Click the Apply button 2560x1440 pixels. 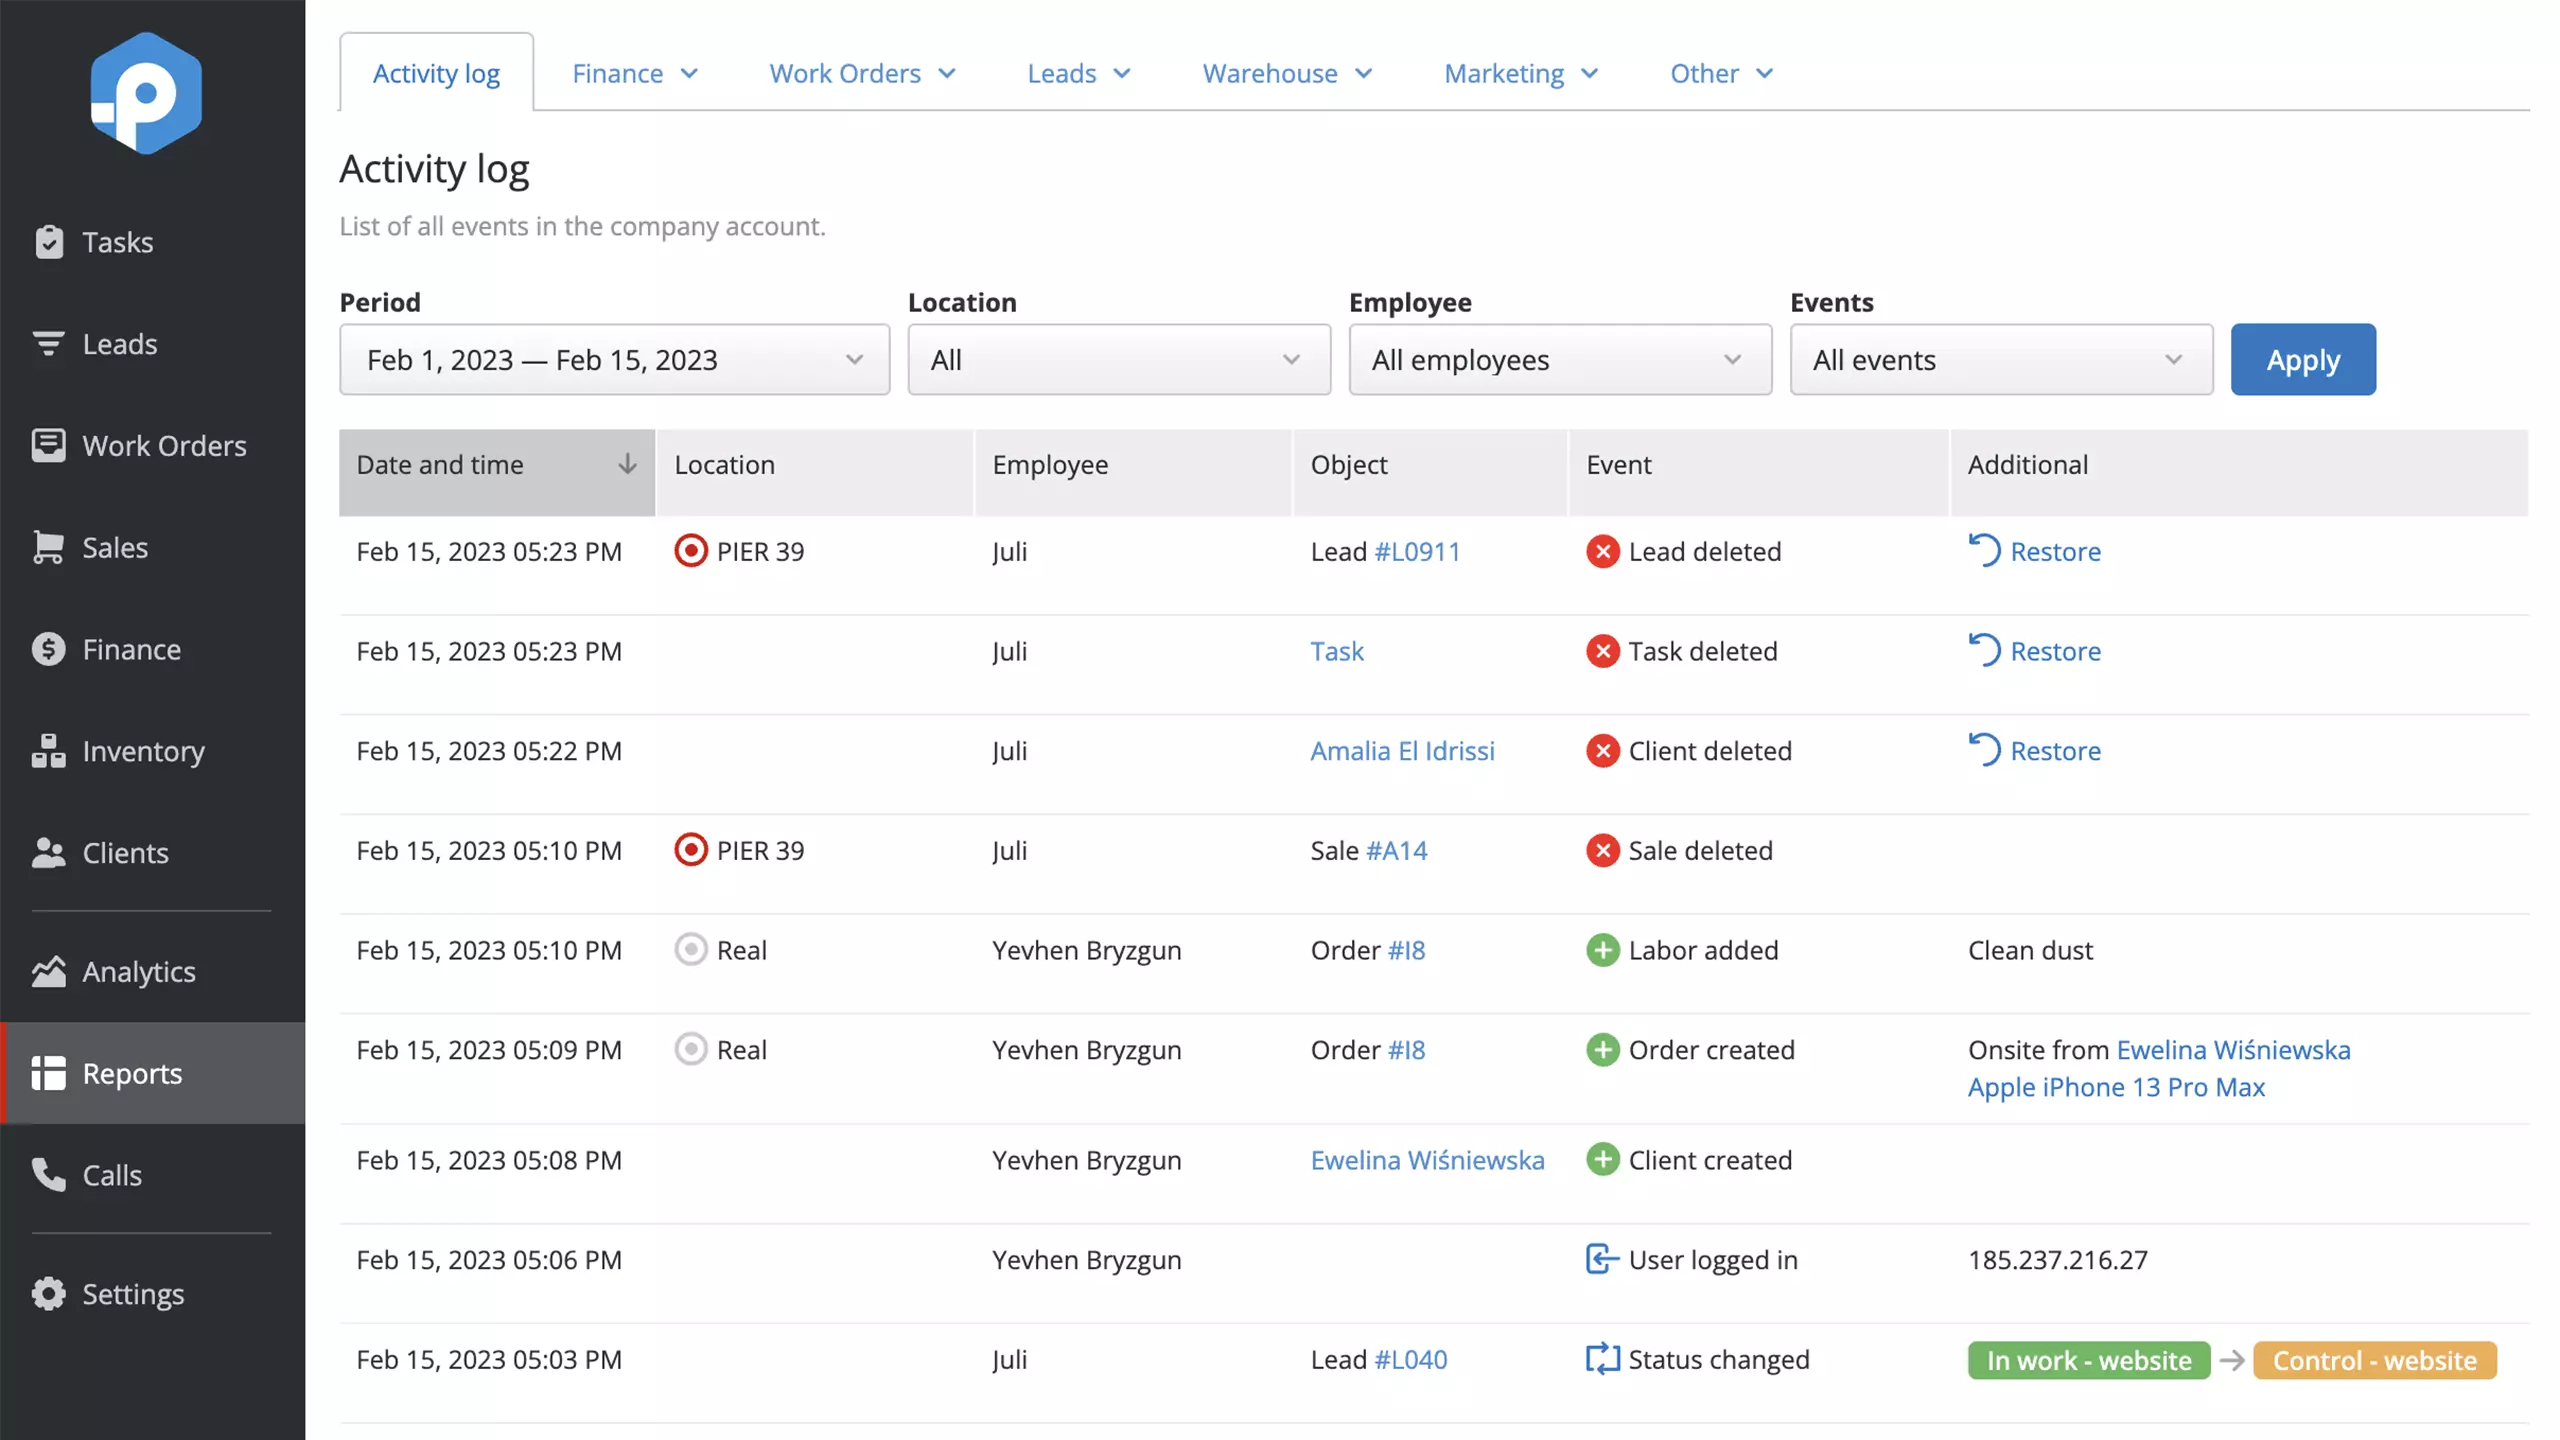tap(2303, 359)
